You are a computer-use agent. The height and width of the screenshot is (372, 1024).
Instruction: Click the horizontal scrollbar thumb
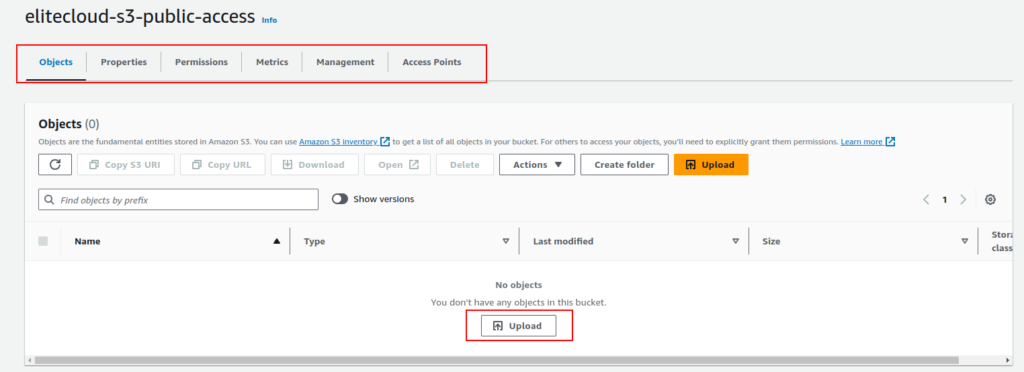click(x=496, y=360)
